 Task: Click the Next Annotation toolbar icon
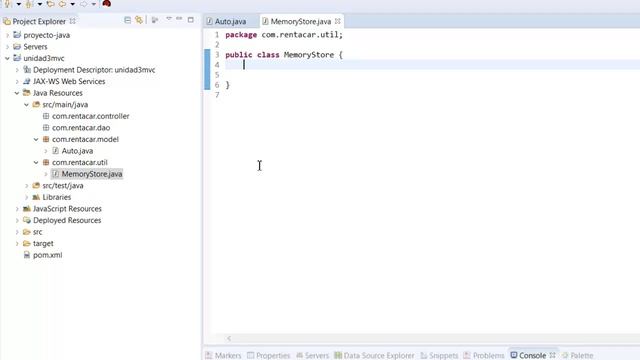[x=8, y=4]
